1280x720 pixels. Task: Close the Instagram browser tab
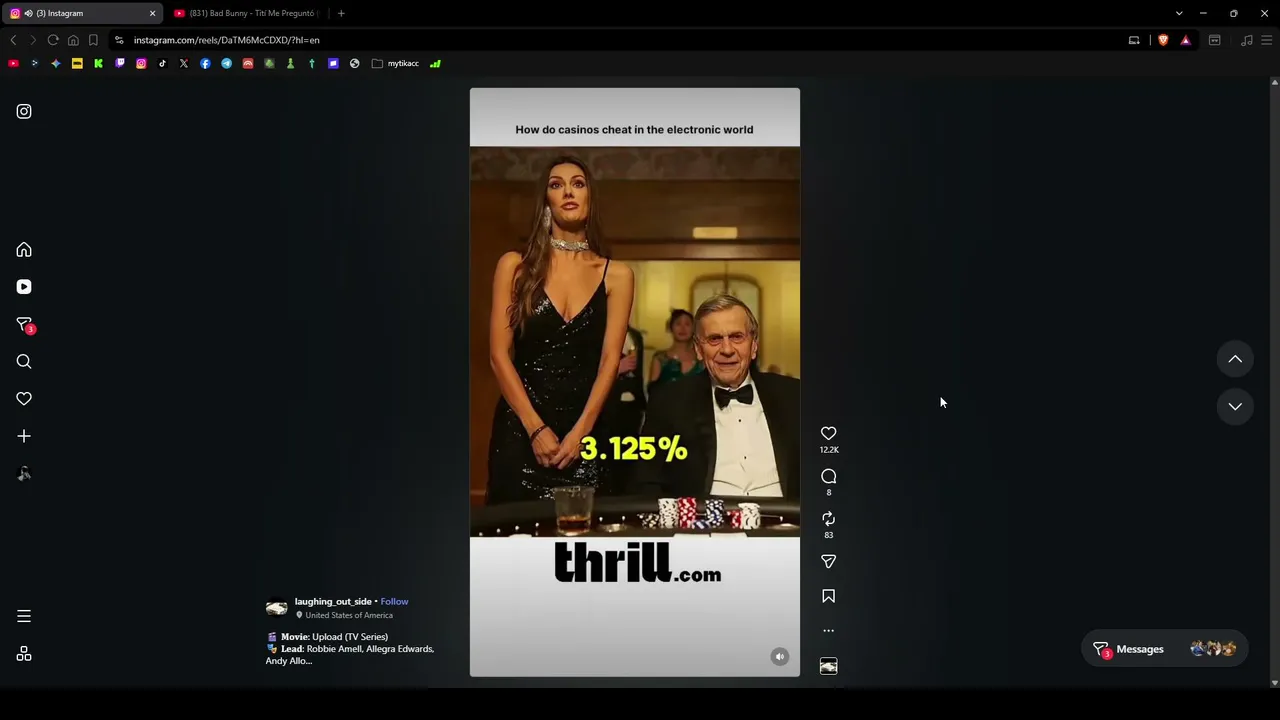(x=152, y=13)
